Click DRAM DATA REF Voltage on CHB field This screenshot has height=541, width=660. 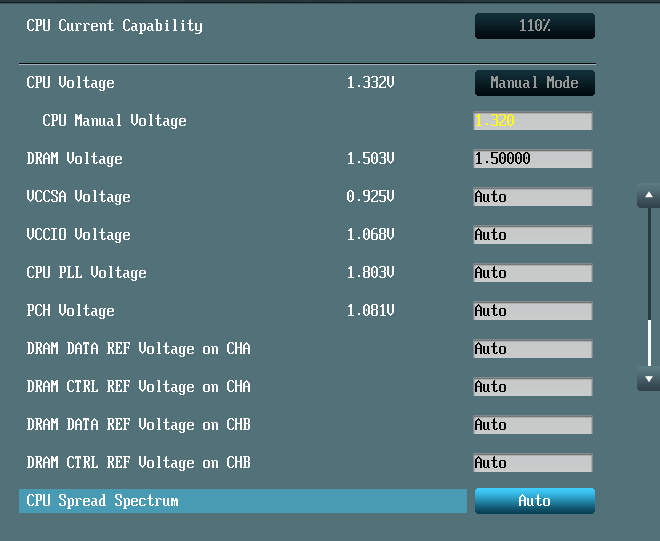(533, 425)
